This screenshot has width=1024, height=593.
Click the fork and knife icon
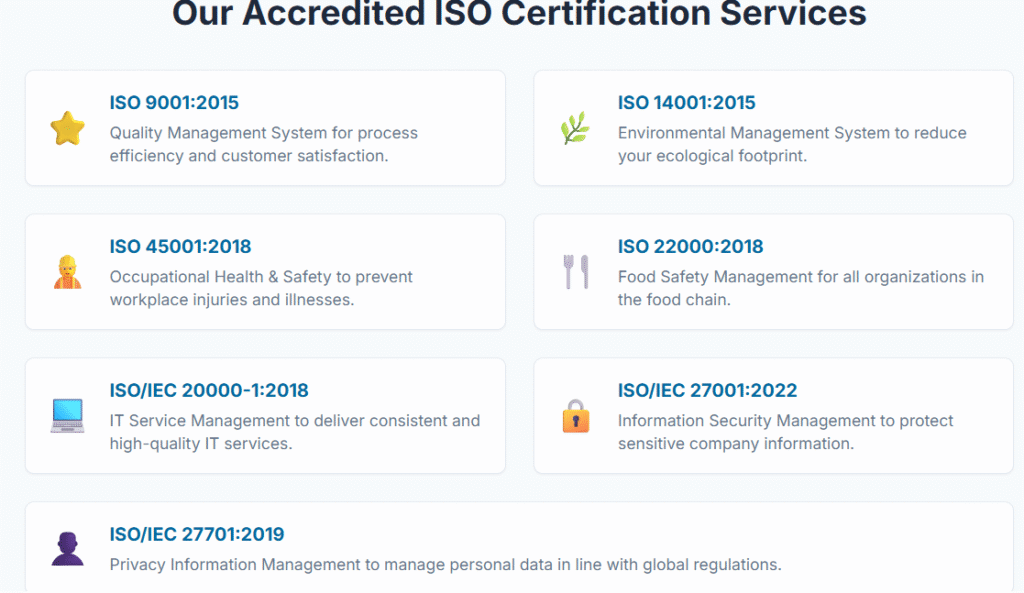[x=575, y=272]
